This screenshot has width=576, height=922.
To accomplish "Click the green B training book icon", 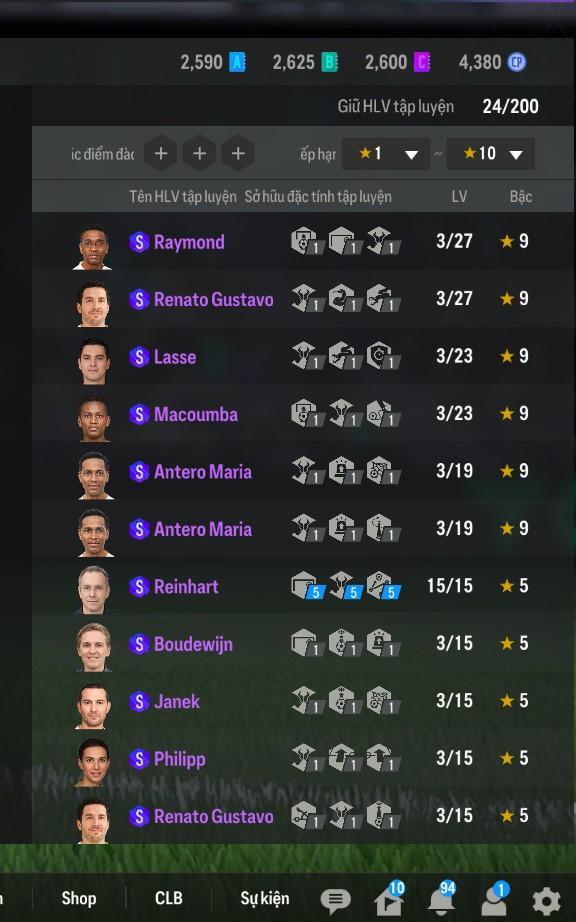I will click(329, 62).
